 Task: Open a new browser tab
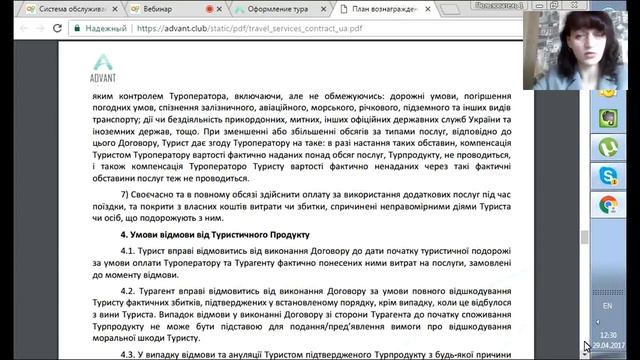tap(449, 9)
